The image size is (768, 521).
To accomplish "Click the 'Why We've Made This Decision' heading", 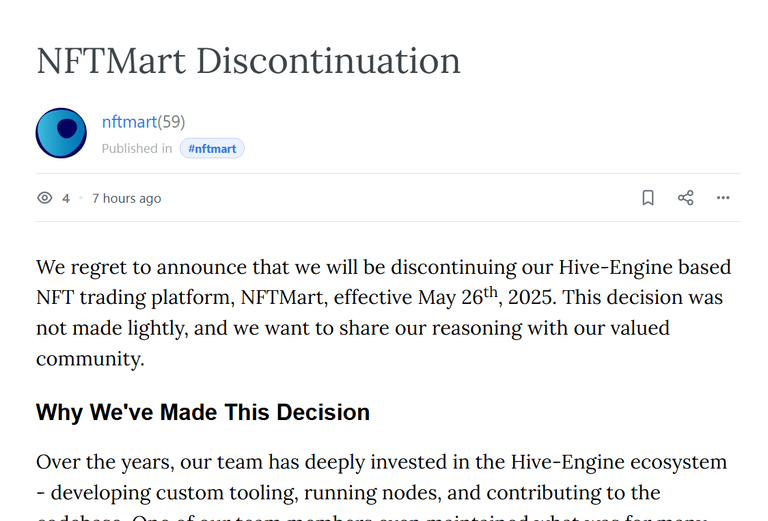I will pyautogui.click(x=203, y=412).
